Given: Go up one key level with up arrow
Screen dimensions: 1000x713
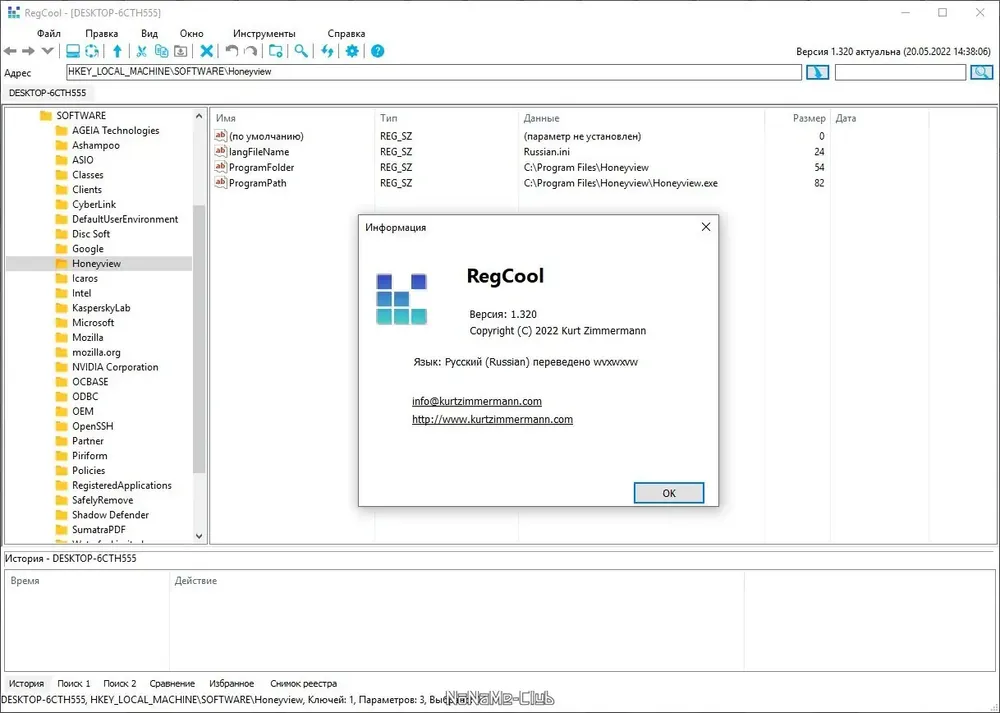Looking at the screenshot, I should point(117,51).
